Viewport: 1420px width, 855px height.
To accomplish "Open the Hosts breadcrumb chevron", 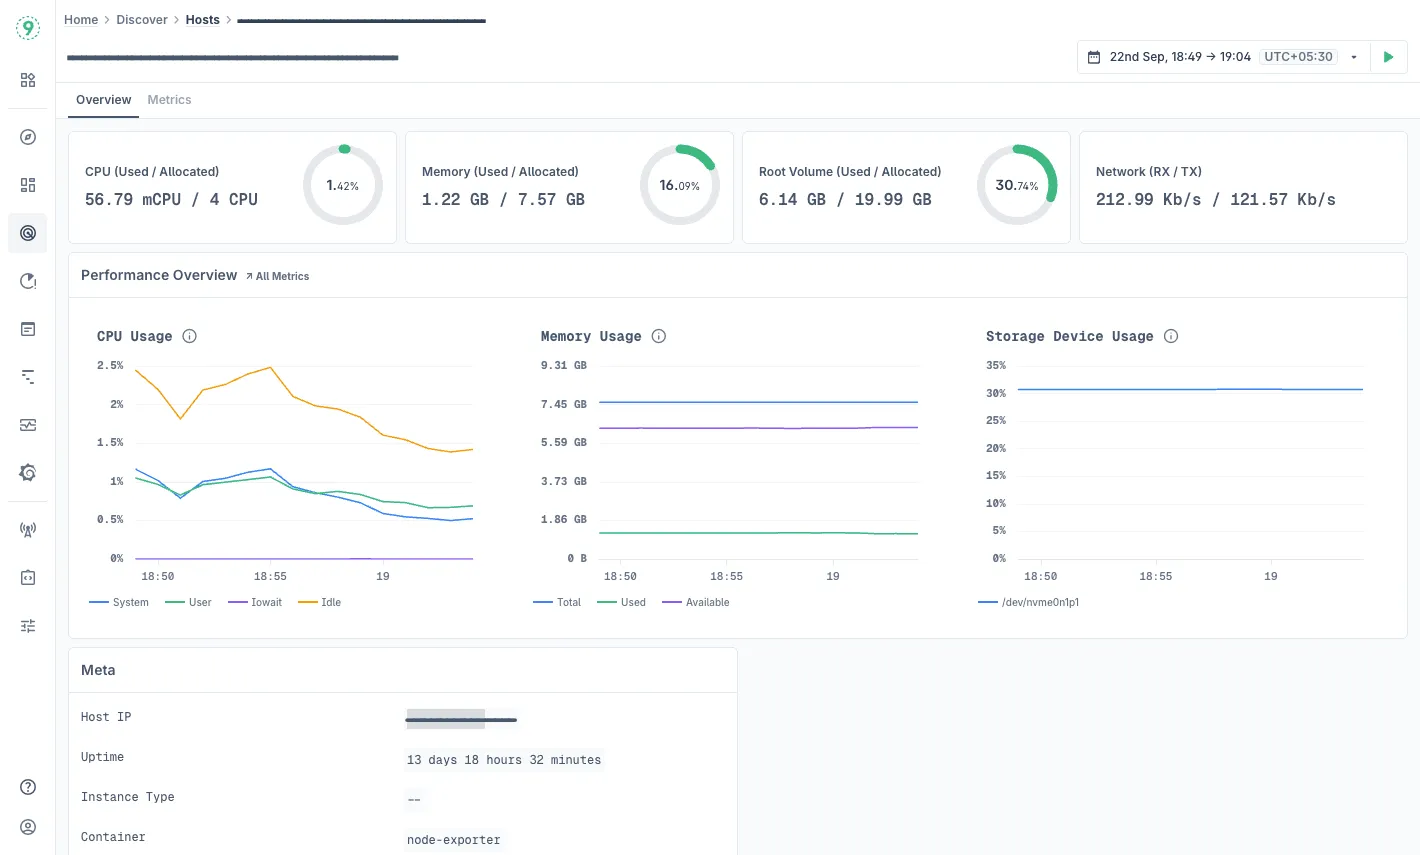I will [228, 19].
